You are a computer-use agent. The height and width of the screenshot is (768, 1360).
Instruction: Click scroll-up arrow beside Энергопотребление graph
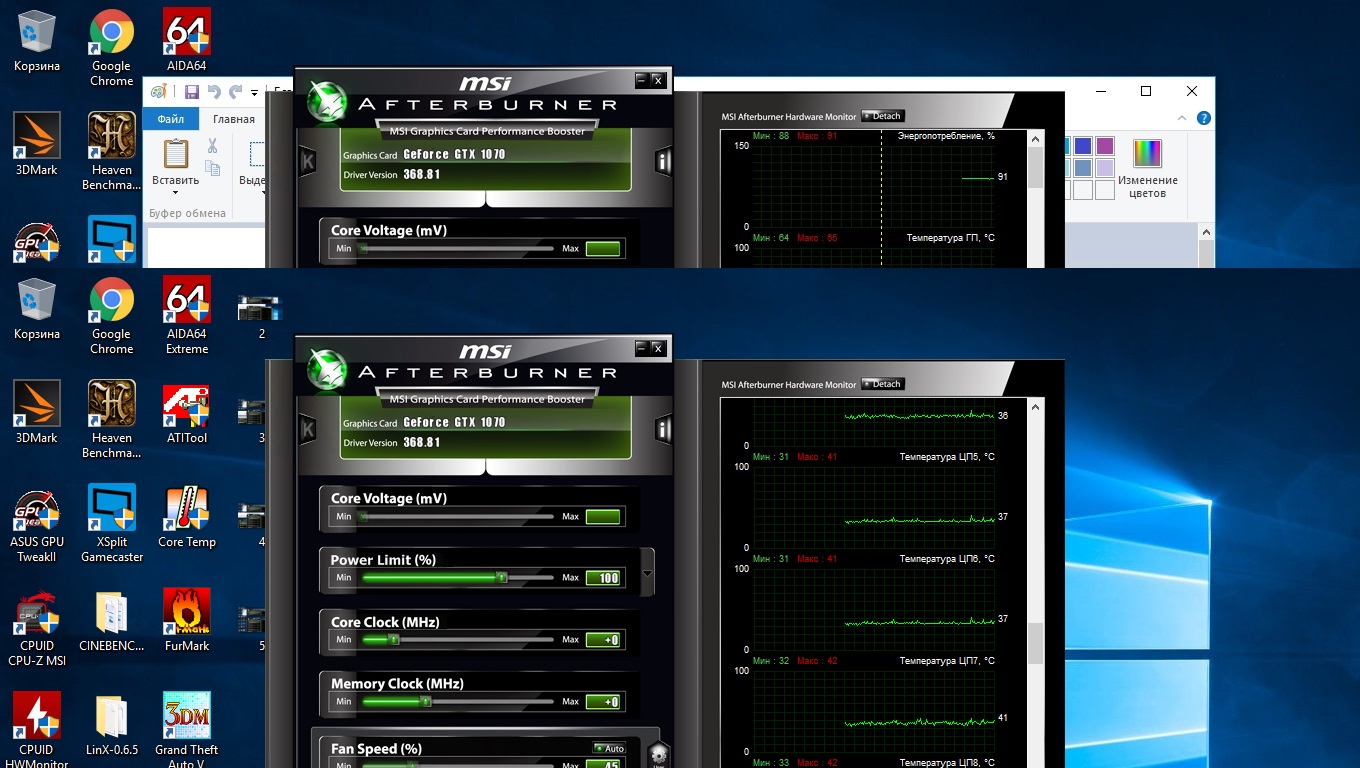(x=1036, y=139)
